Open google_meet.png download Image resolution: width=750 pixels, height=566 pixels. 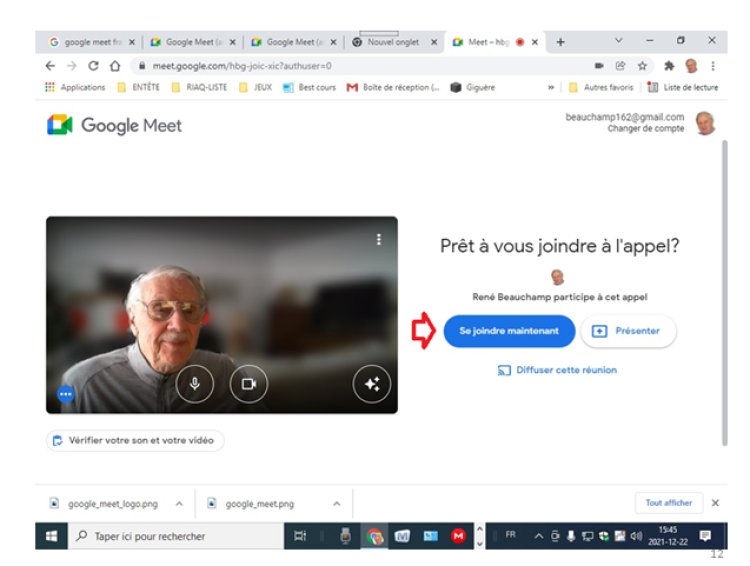coord(251,503)
